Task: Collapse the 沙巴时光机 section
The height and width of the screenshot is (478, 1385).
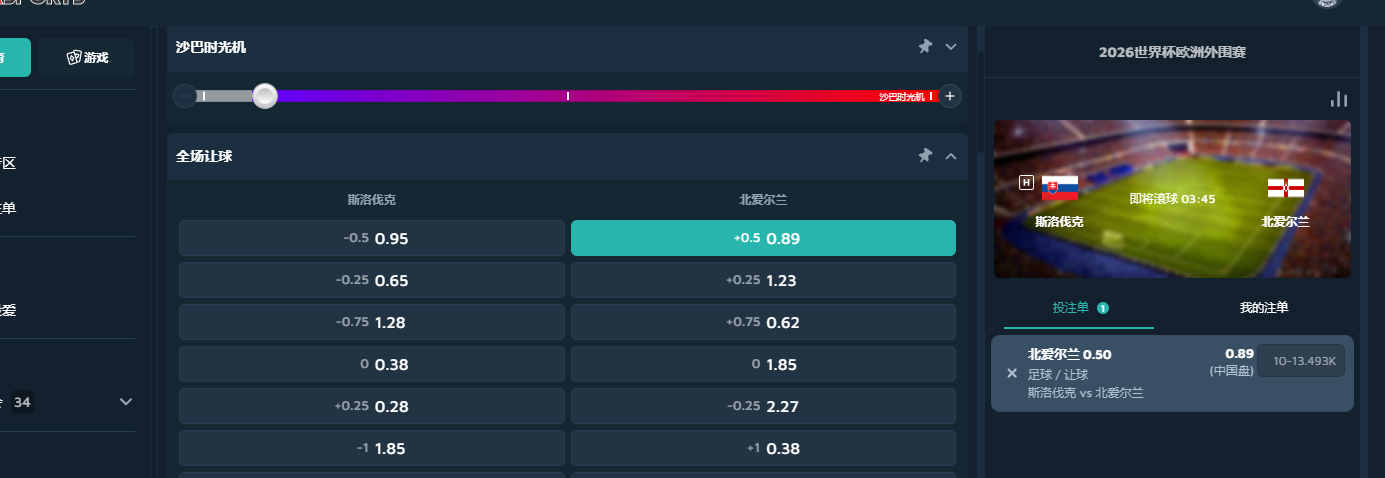Action: [x=951, y=46]
